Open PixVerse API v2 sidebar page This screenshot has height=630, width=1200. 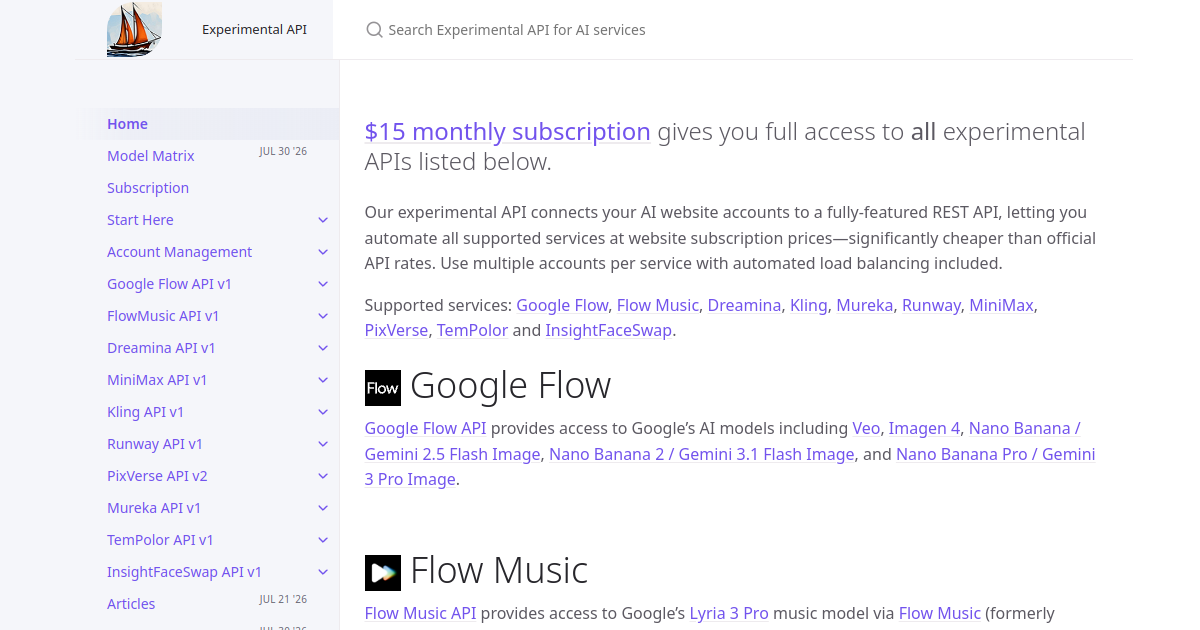click(157, 476)
